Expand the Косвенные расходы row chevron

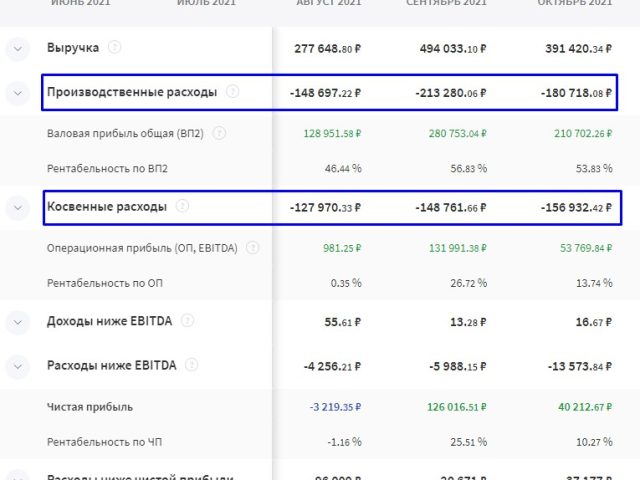pyautogui.click(x=18, y=208)
